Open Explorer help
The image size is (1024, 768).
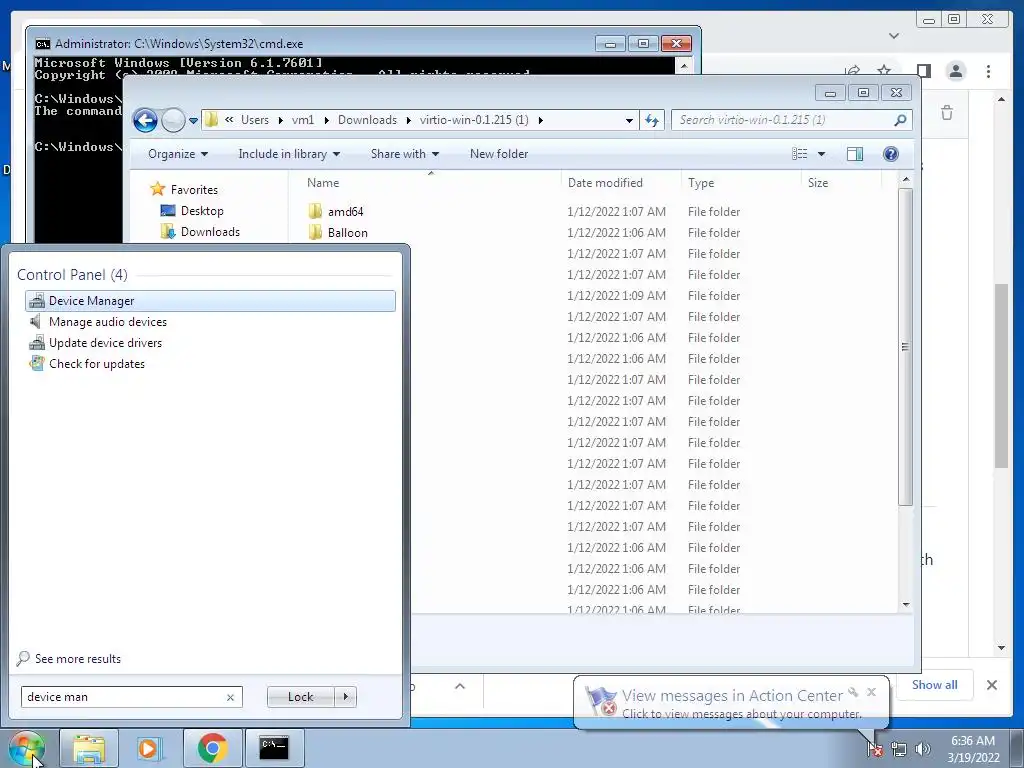(x=890, y=154)
